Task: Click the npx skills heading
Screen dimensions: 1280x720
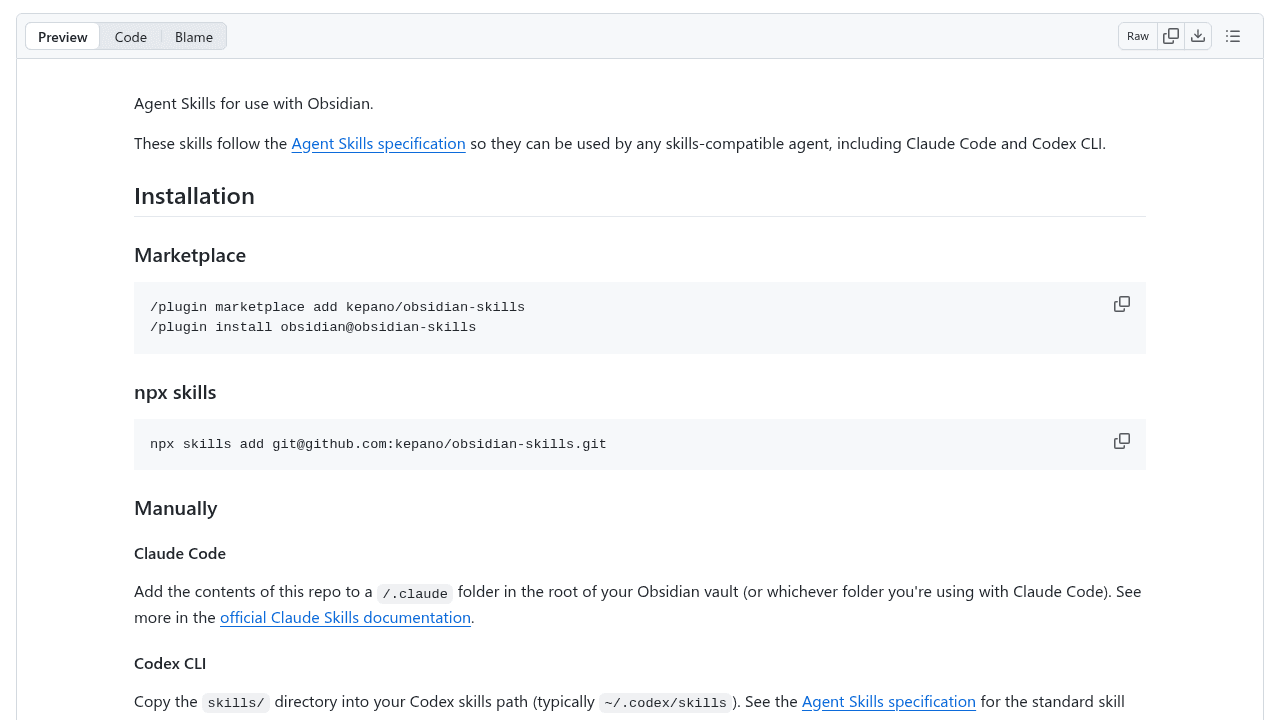Action: [175, 392]
